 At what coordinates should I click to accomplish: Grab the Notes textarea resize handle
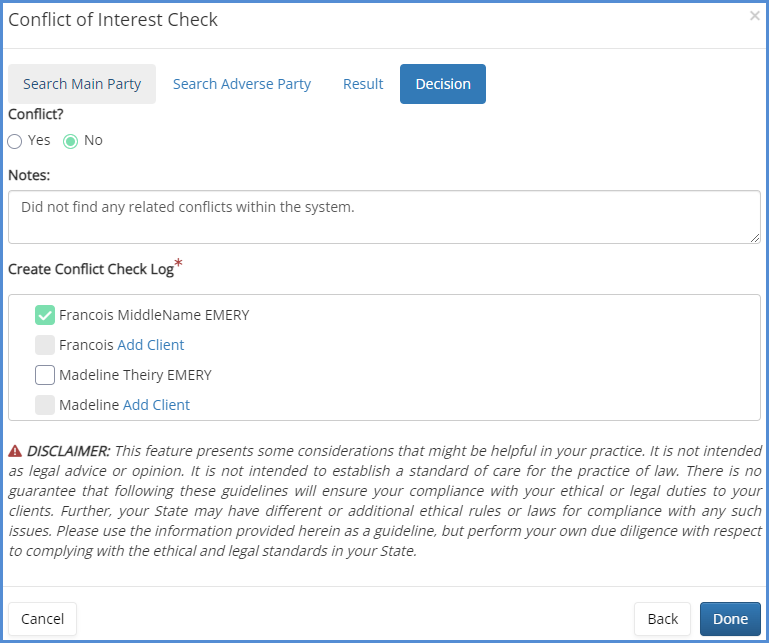pyautogui.click(x=754, y=237)
